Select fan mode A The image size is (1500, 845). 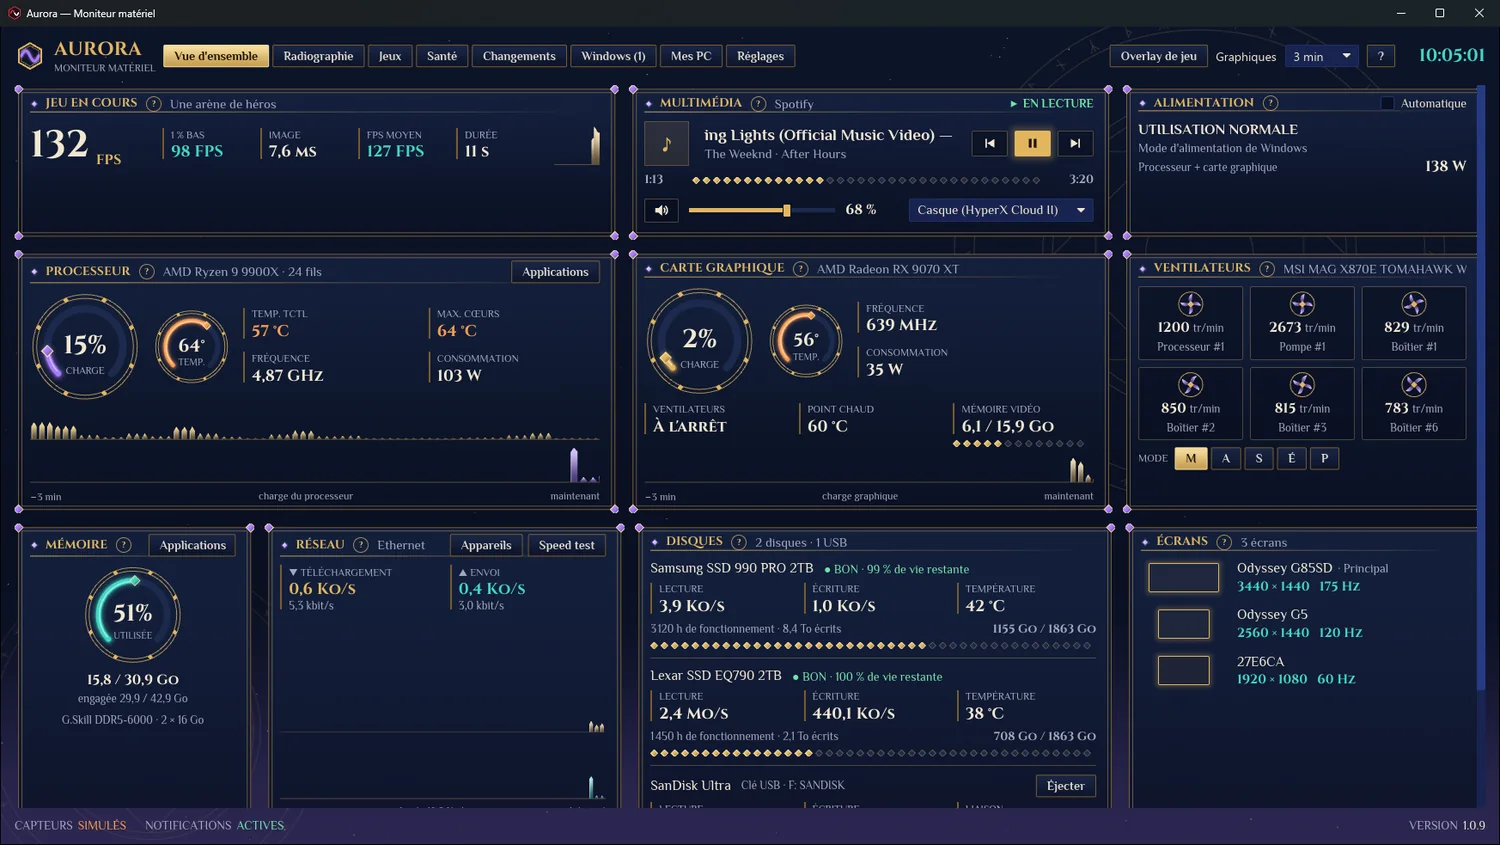point(1226,458)
